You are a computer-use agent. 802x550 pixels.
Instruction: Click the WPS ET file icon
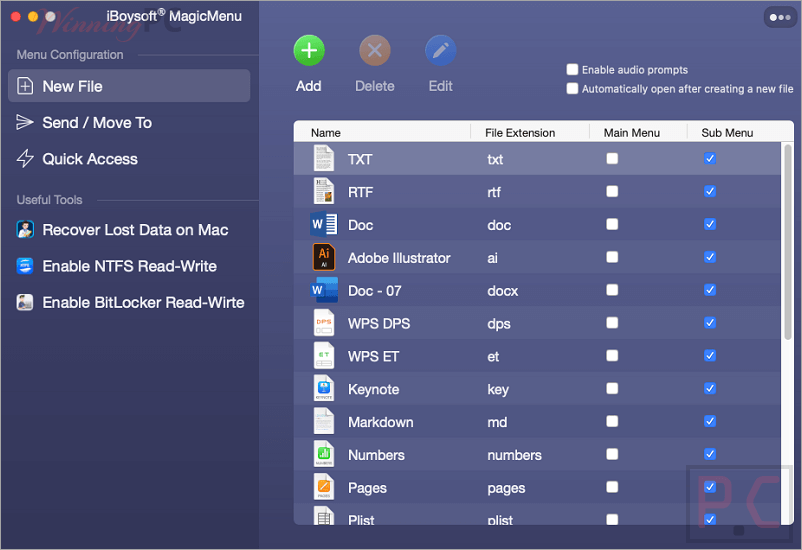(x=324, y=356)
